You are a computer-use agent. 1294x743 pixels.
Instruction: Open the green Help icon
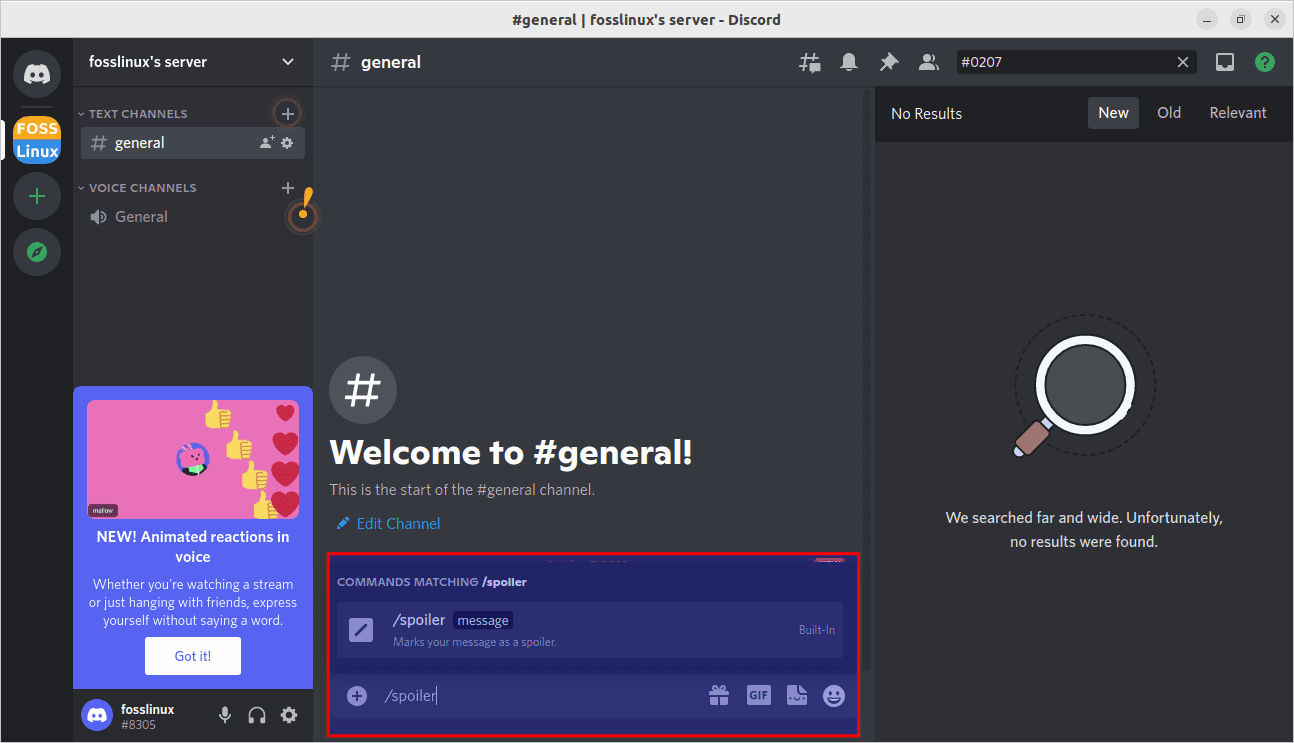[1265, 62]
